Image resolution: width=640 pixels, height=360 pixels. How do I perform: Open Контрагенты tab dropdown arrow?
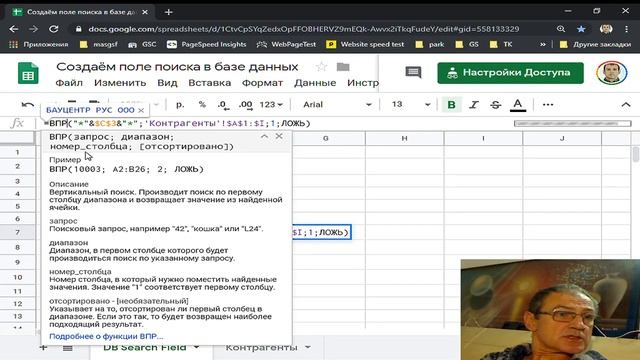click(x=307, y=347)
